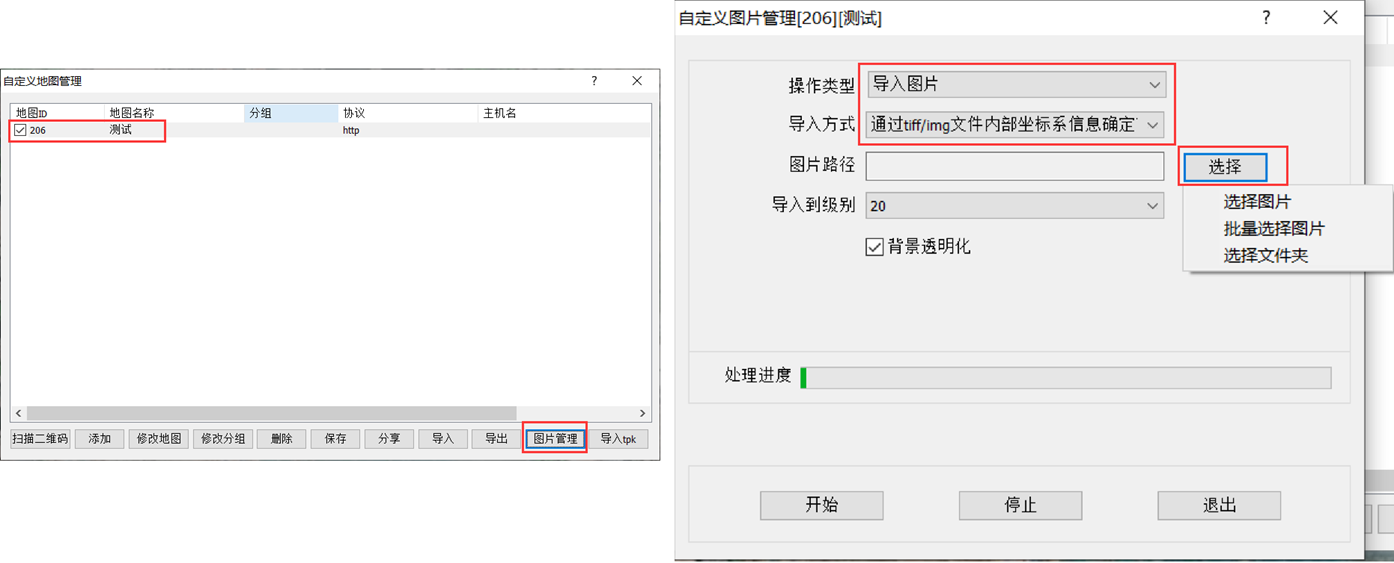The image size is (1394, 563).
Task: Open the 操作类型 dropdown
Action: click(x=1015, y=85)
